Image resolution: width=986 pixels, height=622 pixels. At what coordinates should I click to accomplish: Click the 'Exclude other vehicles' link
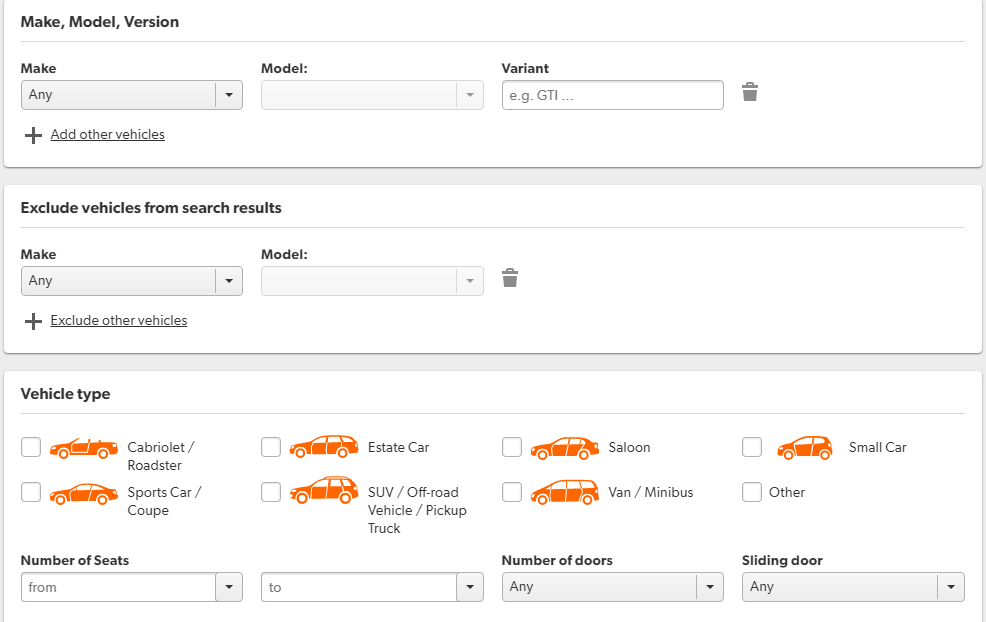pos(118,321)
